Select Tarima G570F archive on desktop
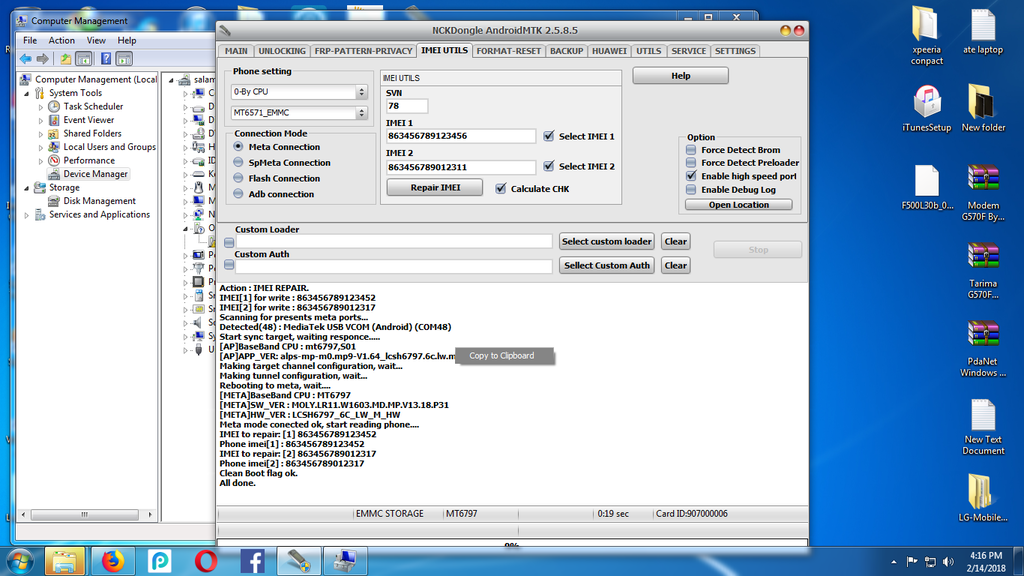The height and width of the screenshot is (576, 1024). tap(982, 271)
